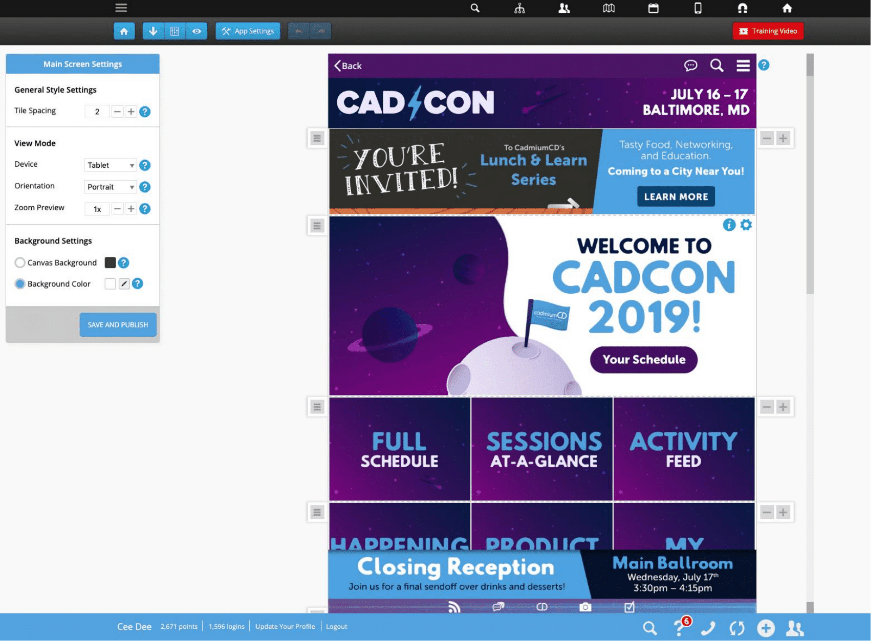Screen dimensions: 872x642
Task: Open the calendar icon in the top bar
Action: point(653,8)
